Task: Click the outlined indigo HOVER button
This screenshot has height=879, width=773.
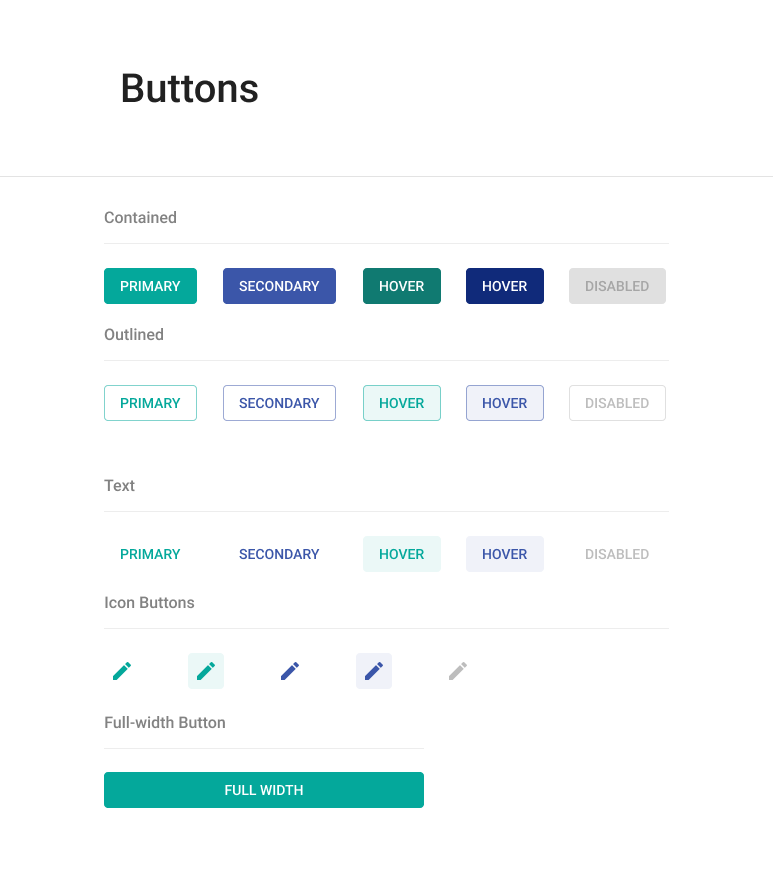Action: (504, 403)
